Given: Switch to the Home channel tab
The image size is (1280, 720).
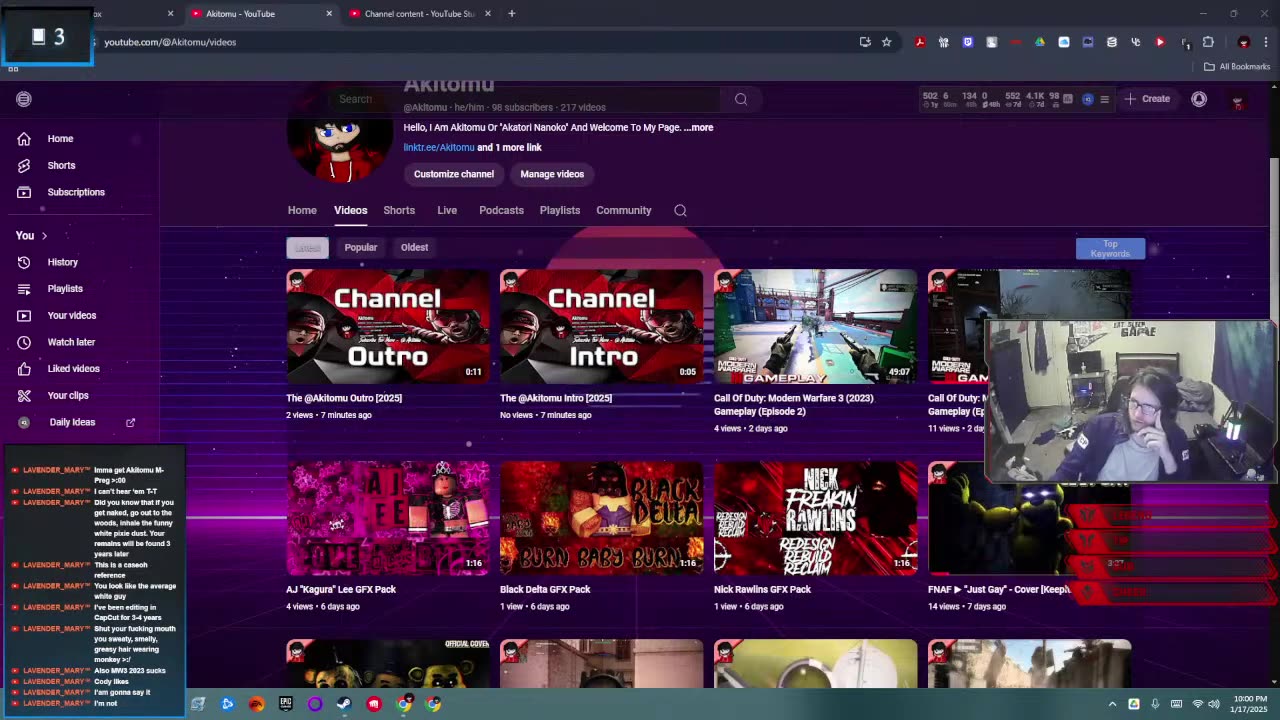Looking at the screenshot, I should coord(302,210).
